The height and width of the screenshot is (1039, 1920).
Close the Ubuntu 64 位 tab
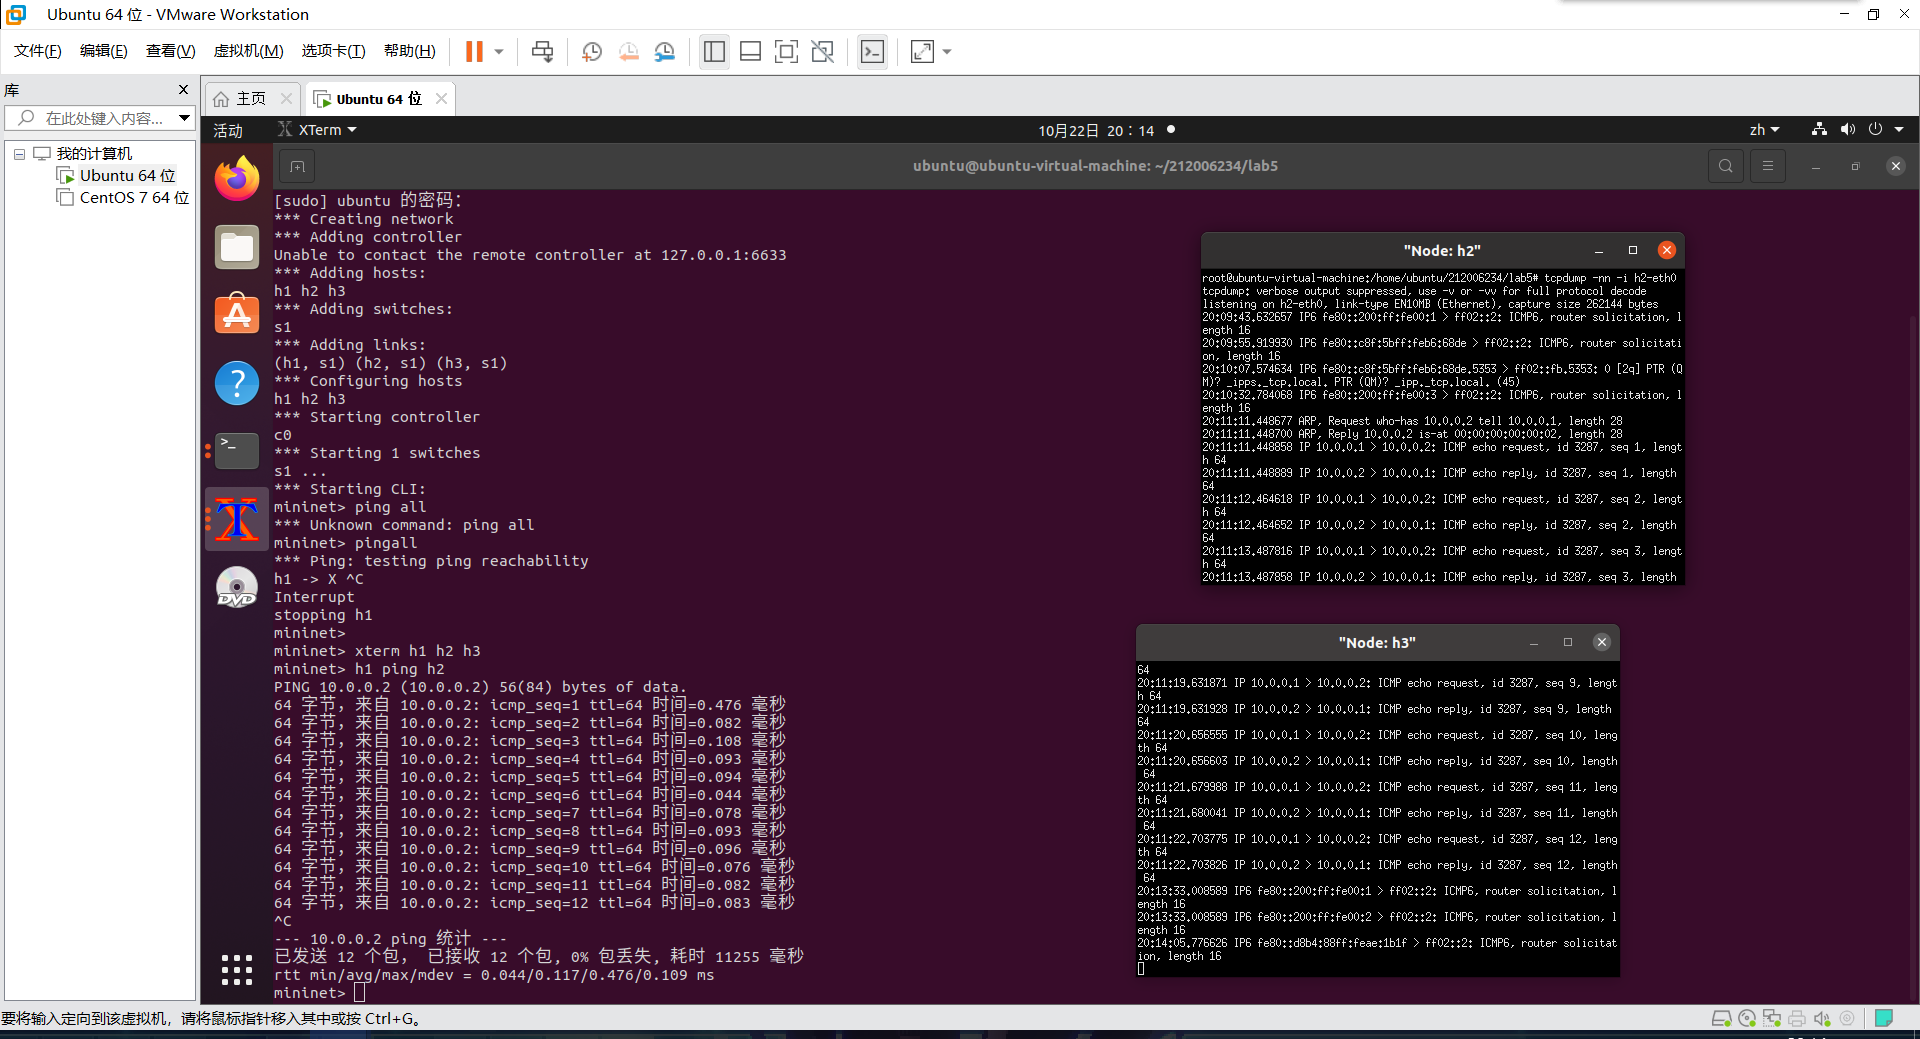[x=441, y=98]
